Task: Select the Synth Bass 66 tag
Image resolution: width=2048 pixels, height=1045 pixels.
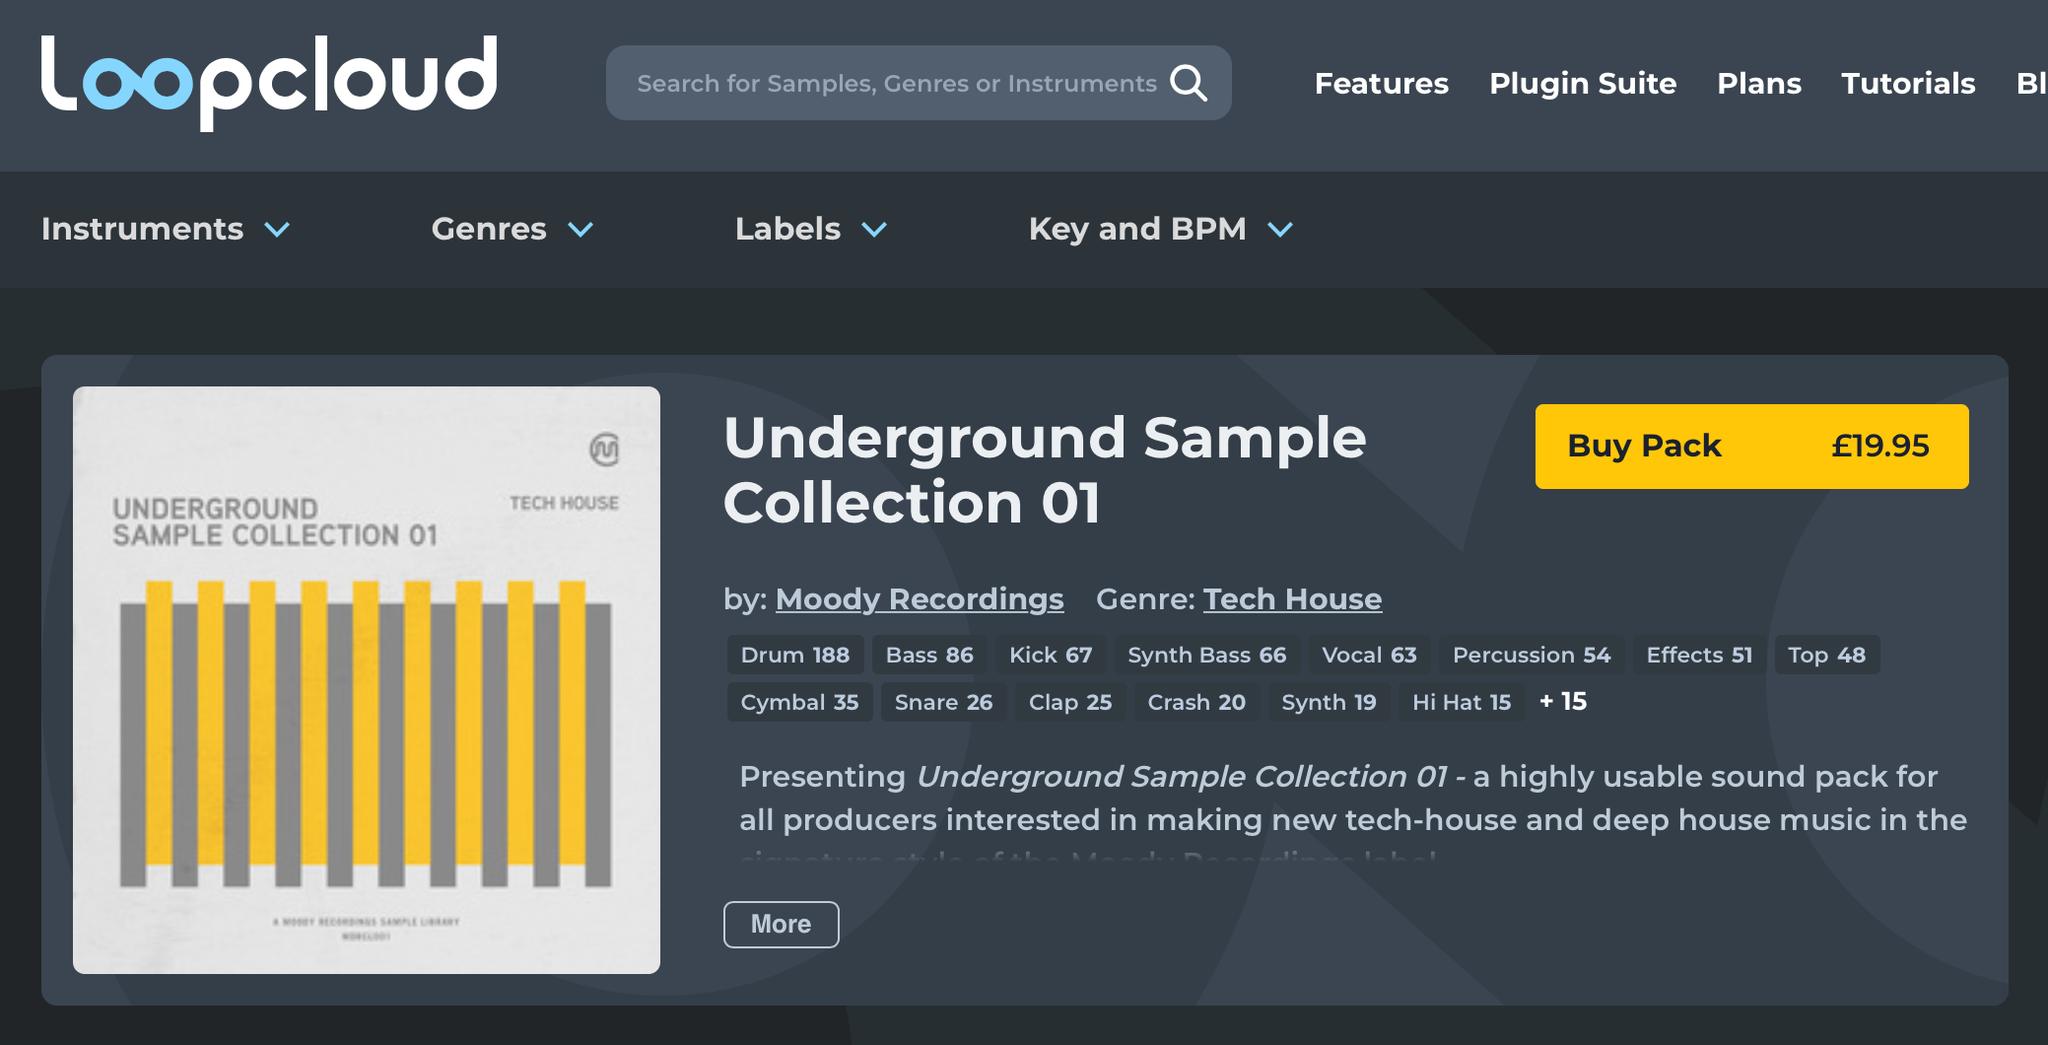Action: [1207, 655]
